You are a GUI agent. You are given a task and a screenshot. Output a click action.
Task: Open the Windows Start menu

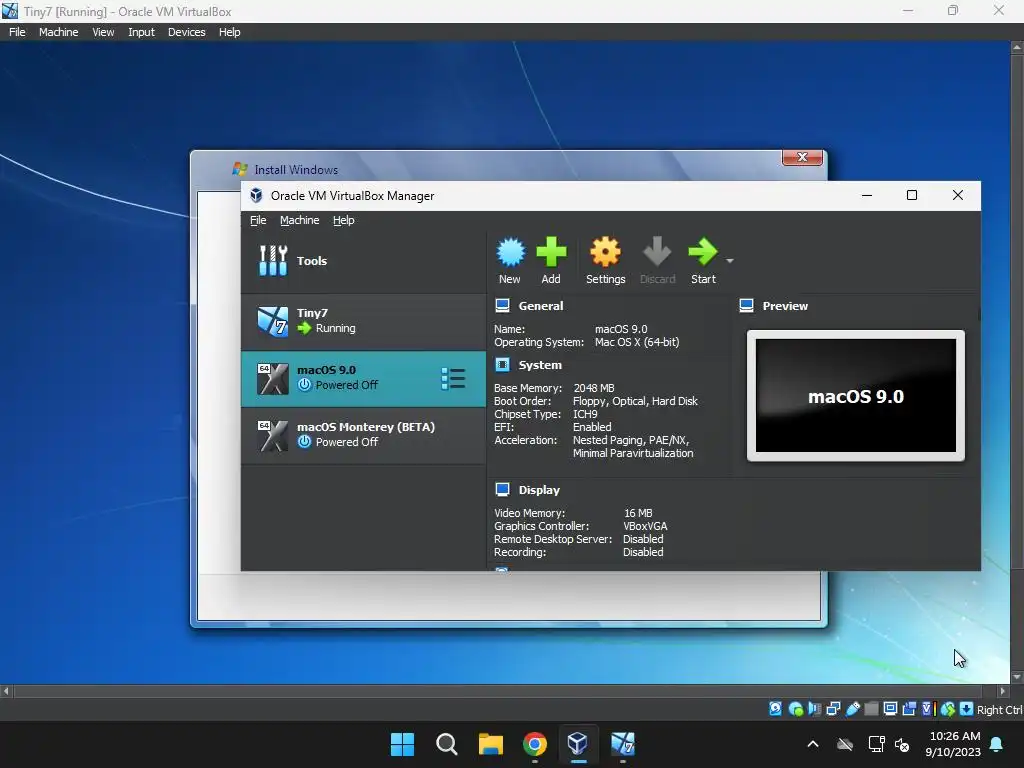402,744
